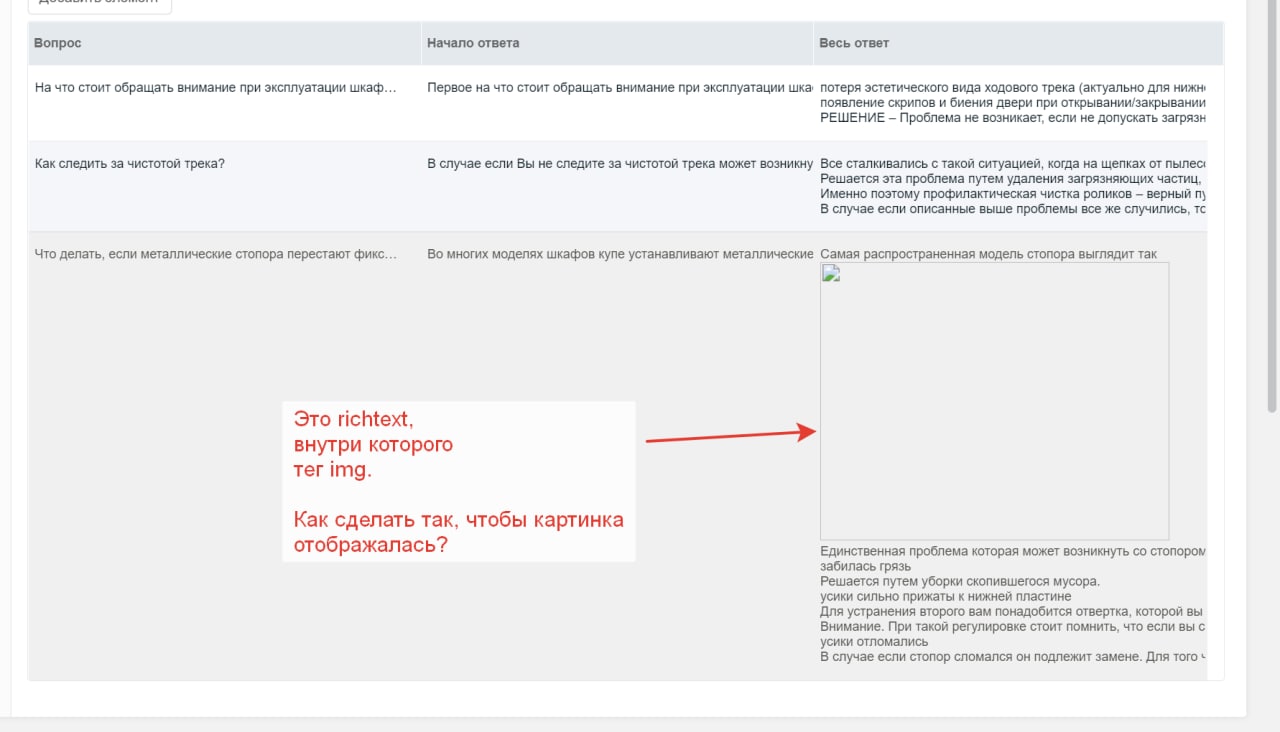
Task: Click the line starting with РЕШЕНИЕ
Action: 1013,118
